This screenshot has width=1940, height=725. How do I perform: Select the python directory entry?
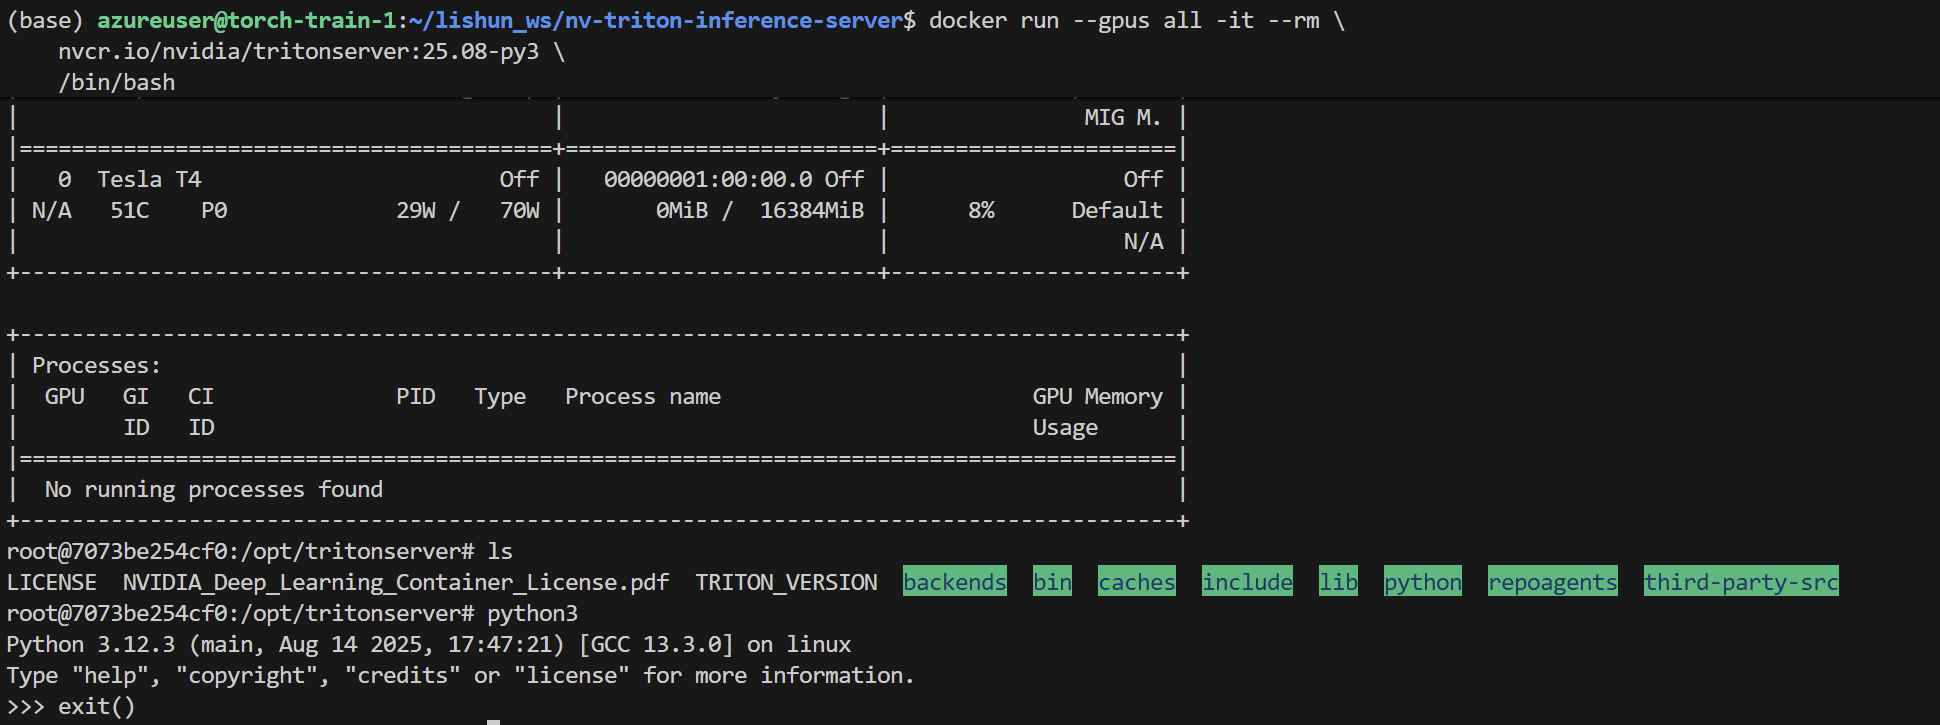click(x=1422, y=582)
